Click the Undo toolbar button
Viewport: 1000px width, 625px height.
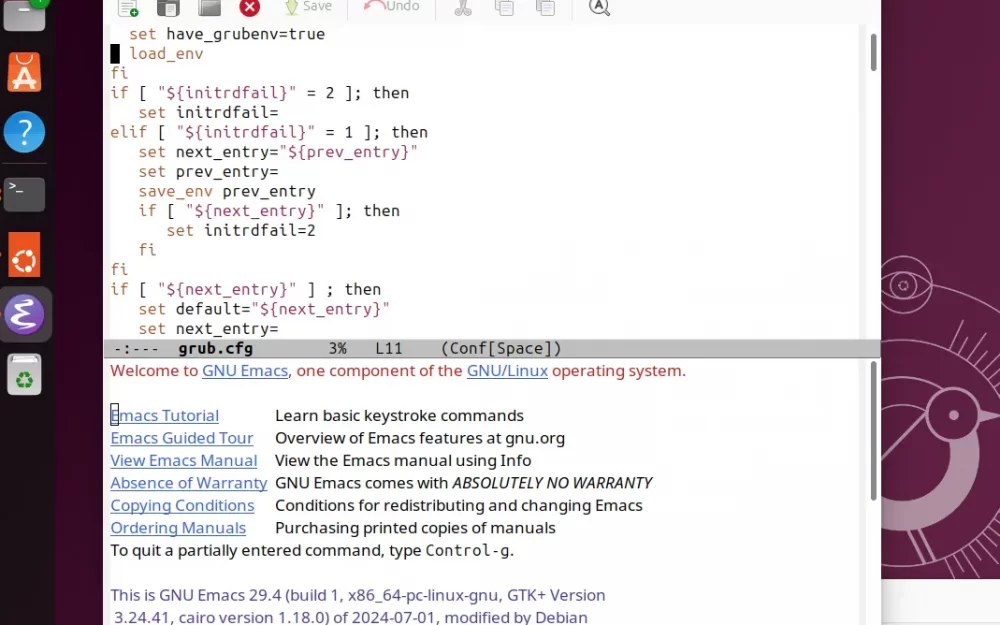[x=391, y=7]
